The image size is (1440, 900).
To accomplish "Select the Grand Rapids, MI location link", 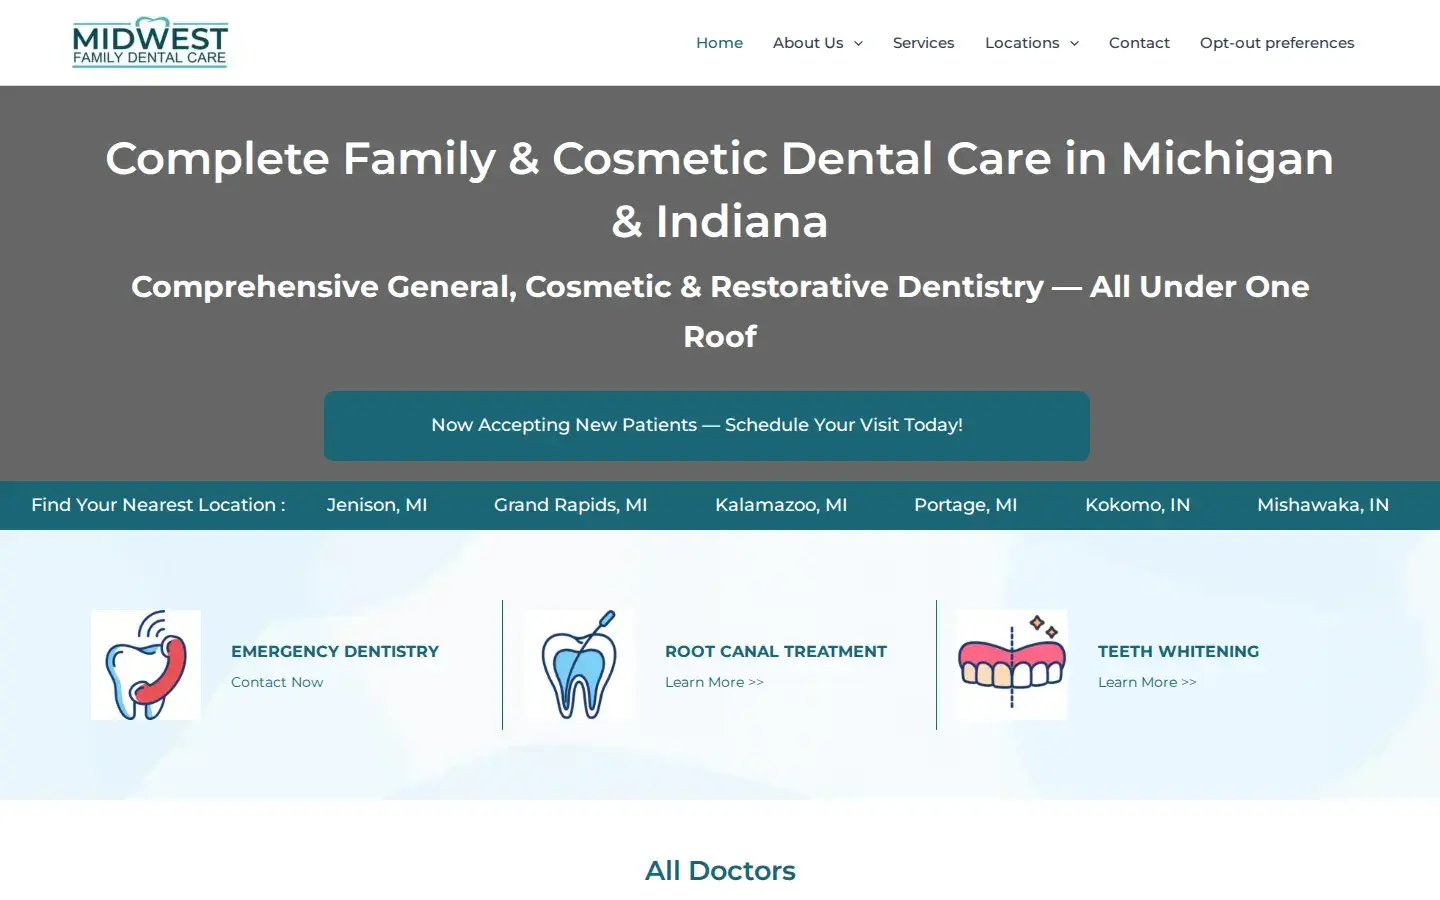I will click(x=571, y=505).
